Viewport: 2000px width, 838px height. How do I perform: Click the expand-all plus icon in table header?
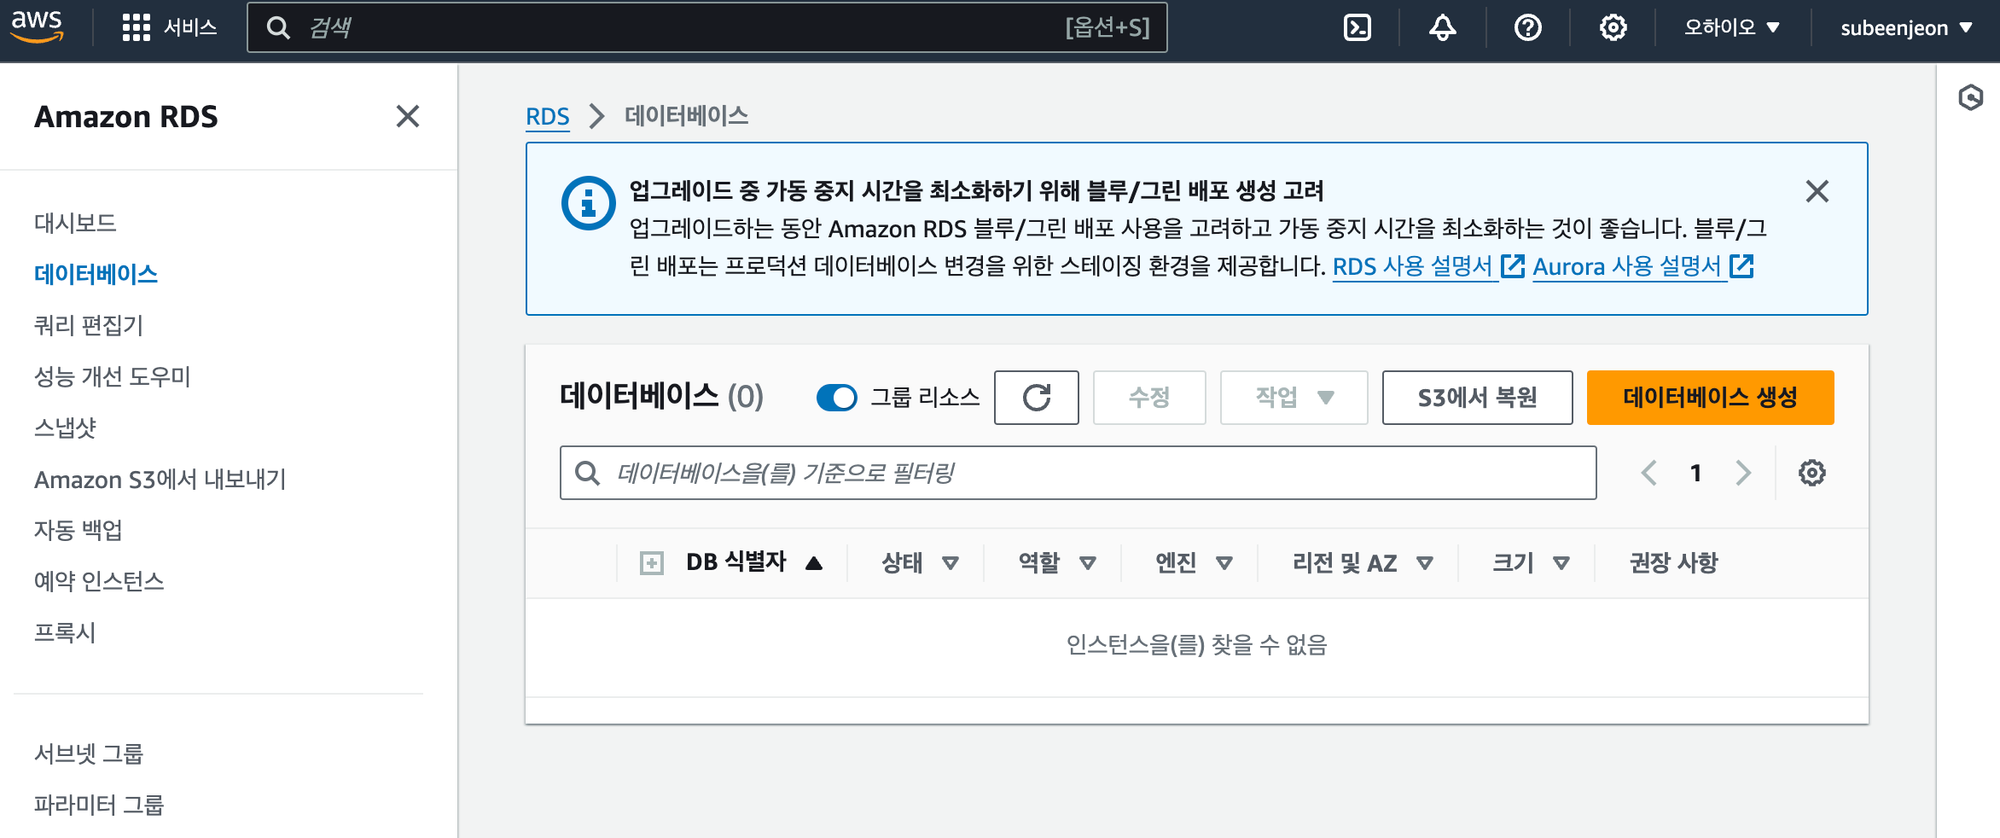[651, 563]
